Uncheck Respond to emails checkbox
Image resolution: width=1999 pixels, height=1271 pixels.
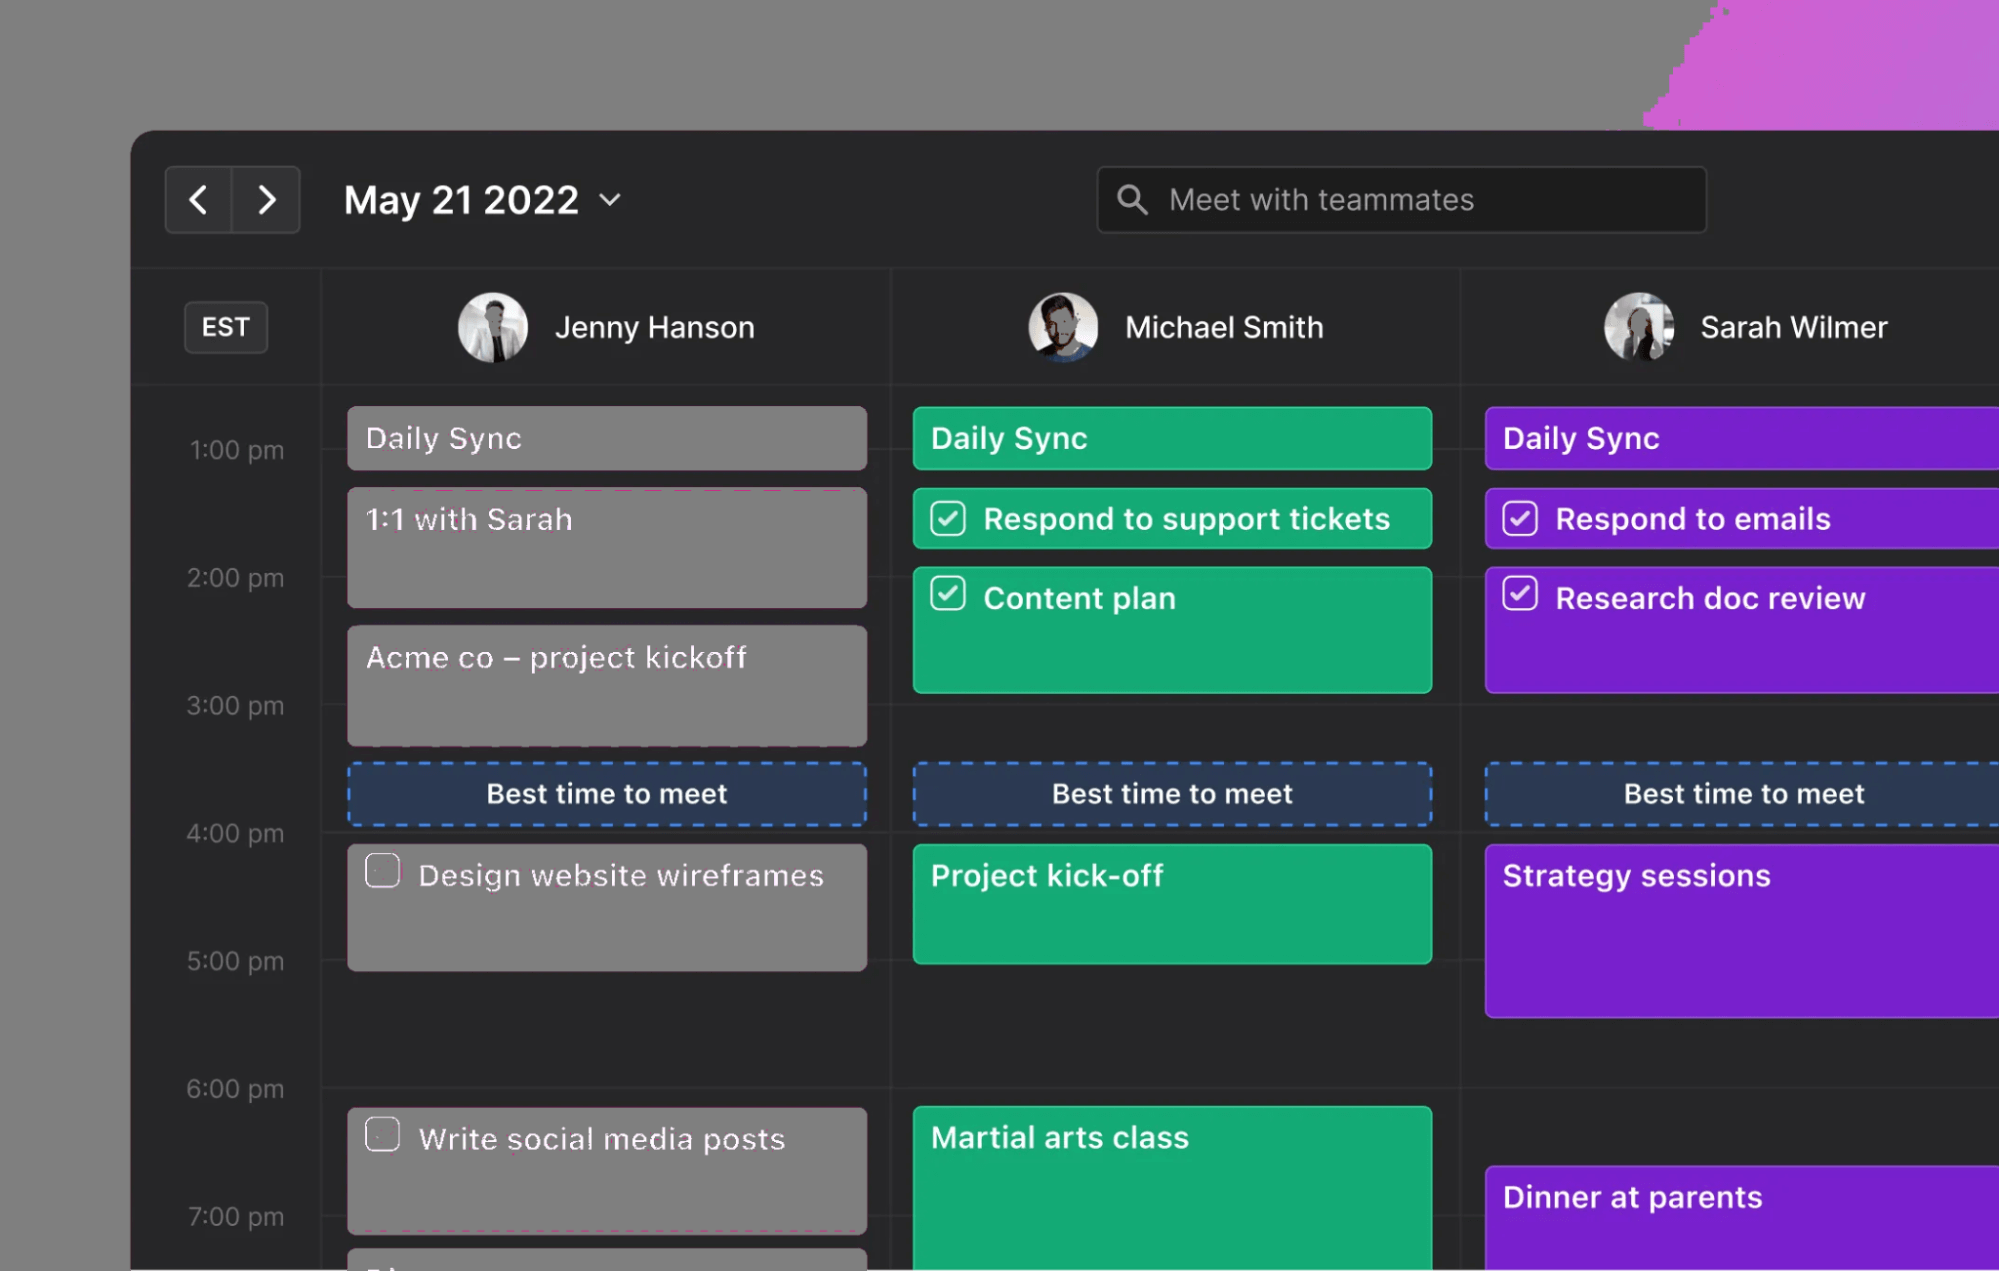1519,518
